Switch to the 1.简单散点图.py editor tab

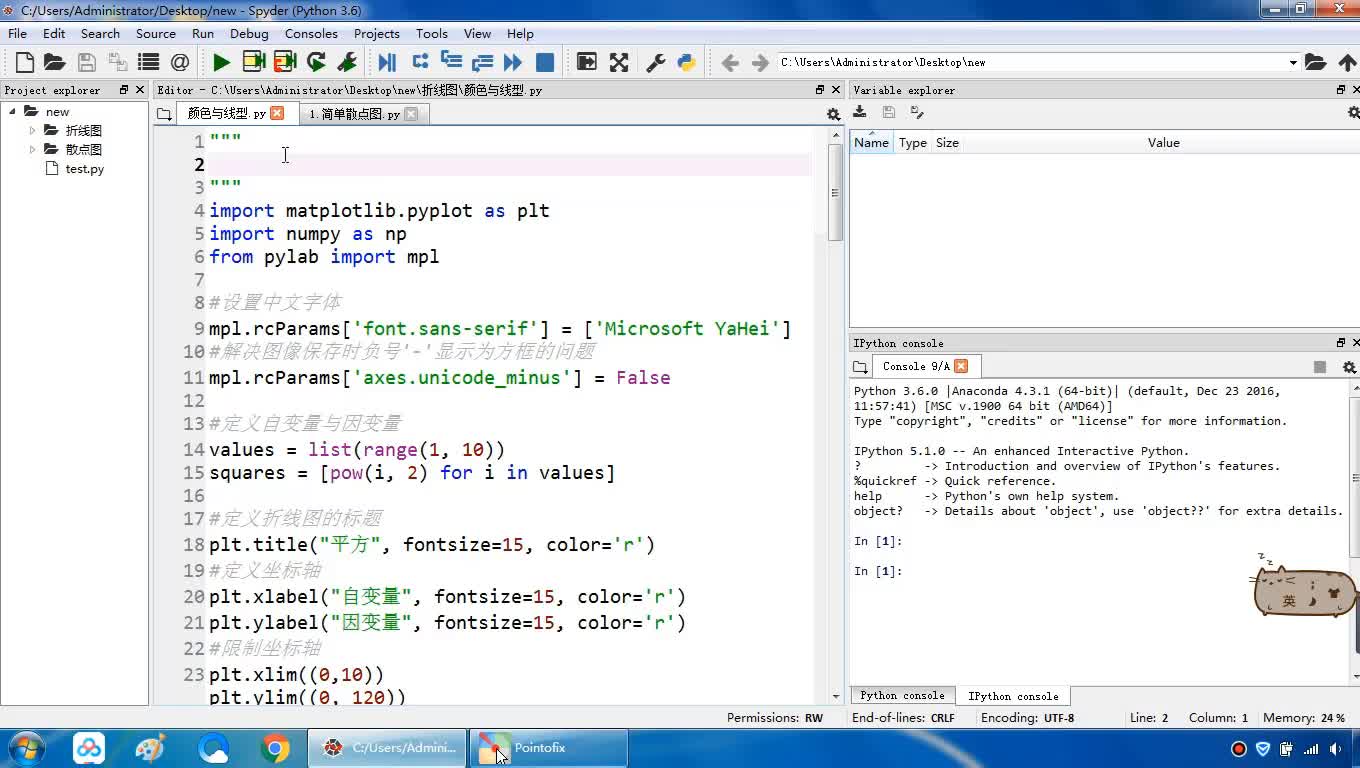pos(354,114)
